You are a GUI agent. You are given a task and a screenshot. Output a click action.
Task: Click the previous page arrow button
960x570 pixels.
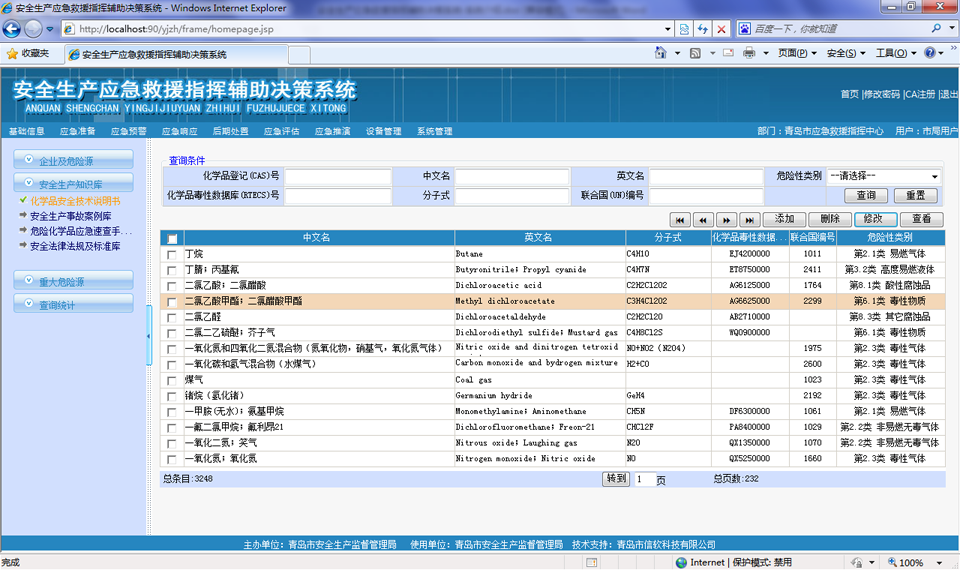[x=703, y=219]
